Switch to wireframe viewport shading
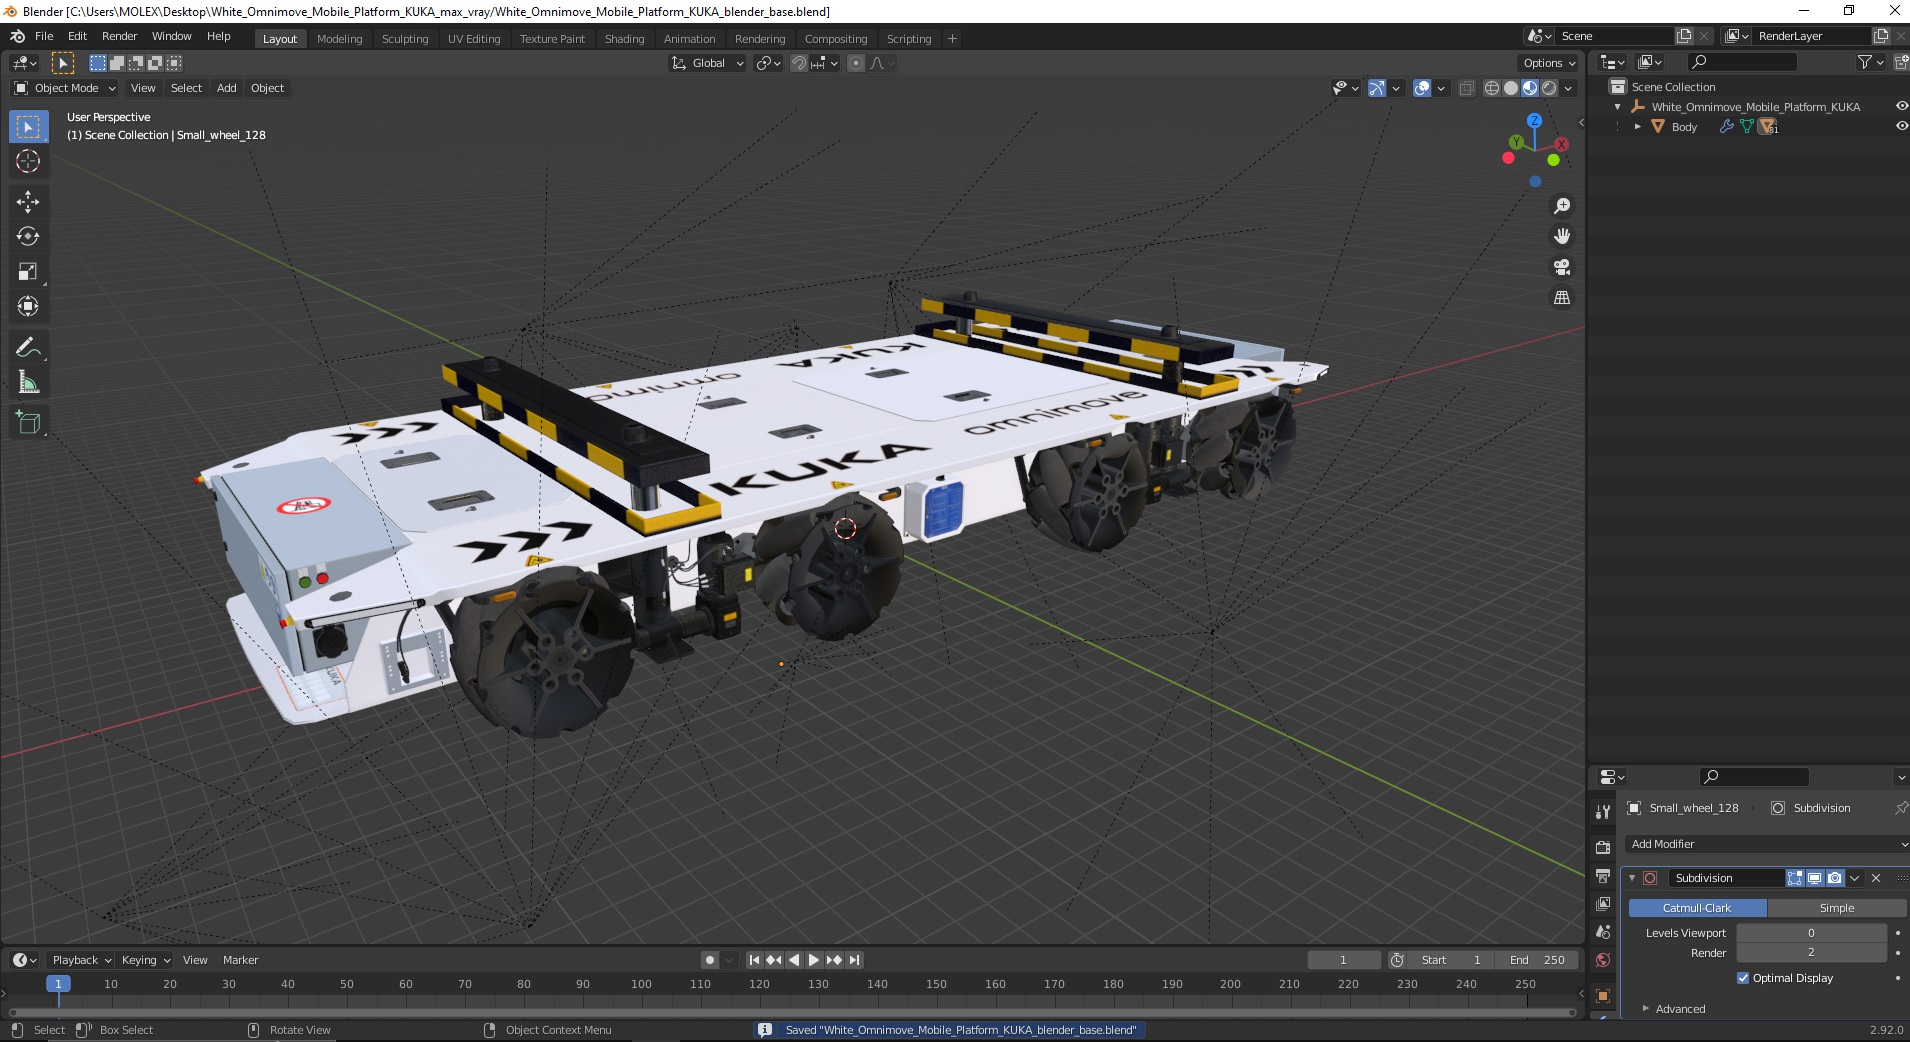This screenshot has height=1042, width=1910. (x=1492, y=88)
